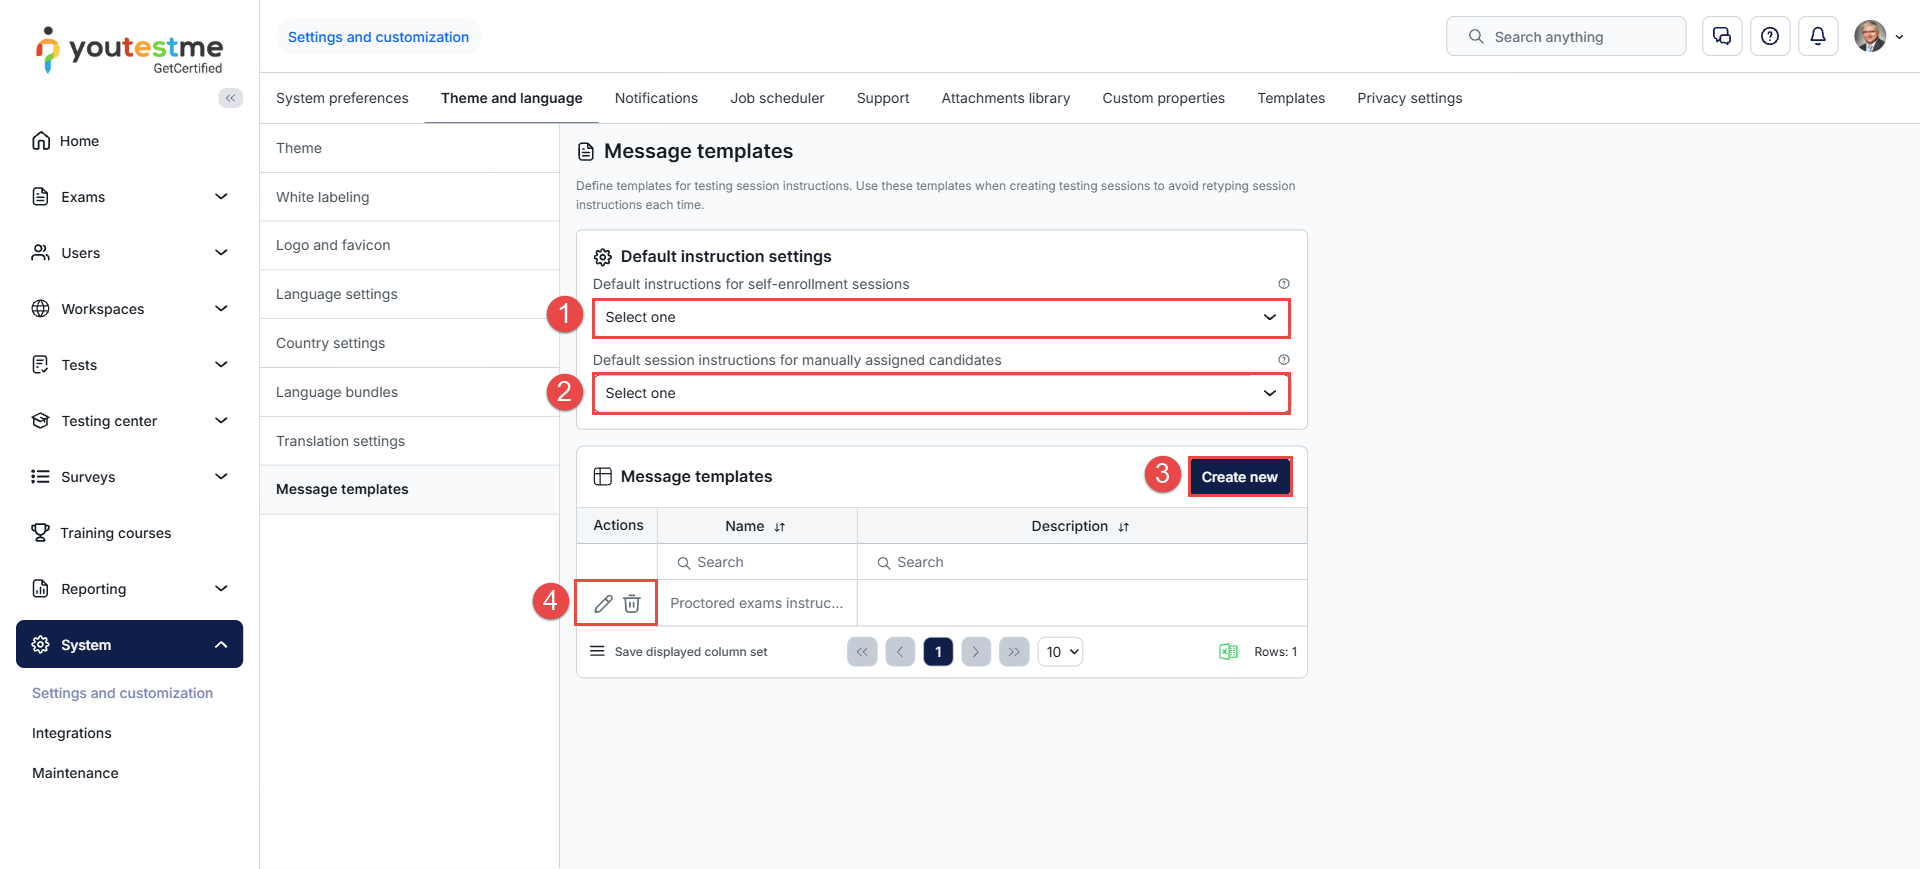This screenshot has width=1920, height=869.
Task: Open Language bundles submenu item
Action: [410, 392]
